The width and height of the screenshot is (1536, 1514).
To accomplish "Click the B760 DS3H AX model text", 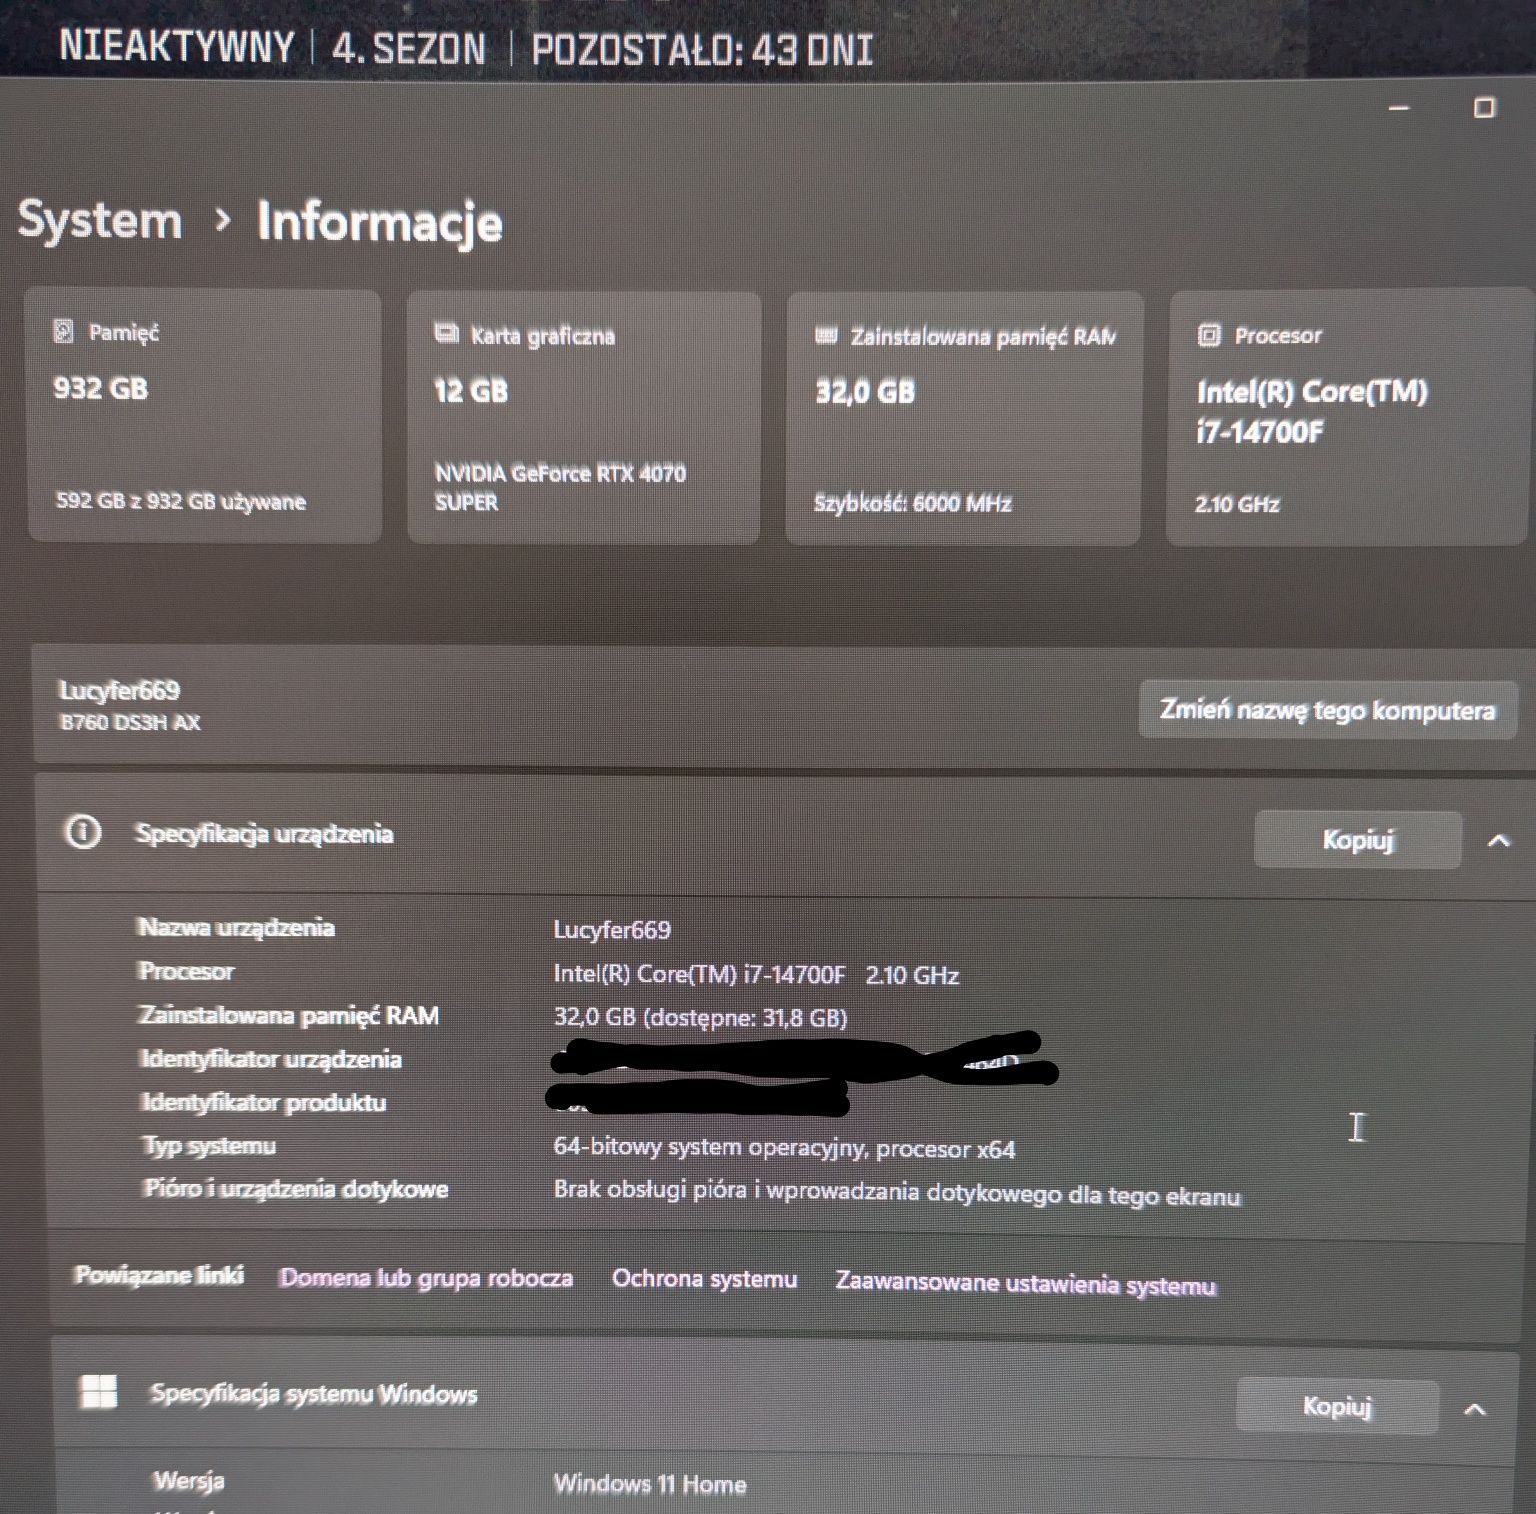I will pyautogui.click(x=130, y=722).
